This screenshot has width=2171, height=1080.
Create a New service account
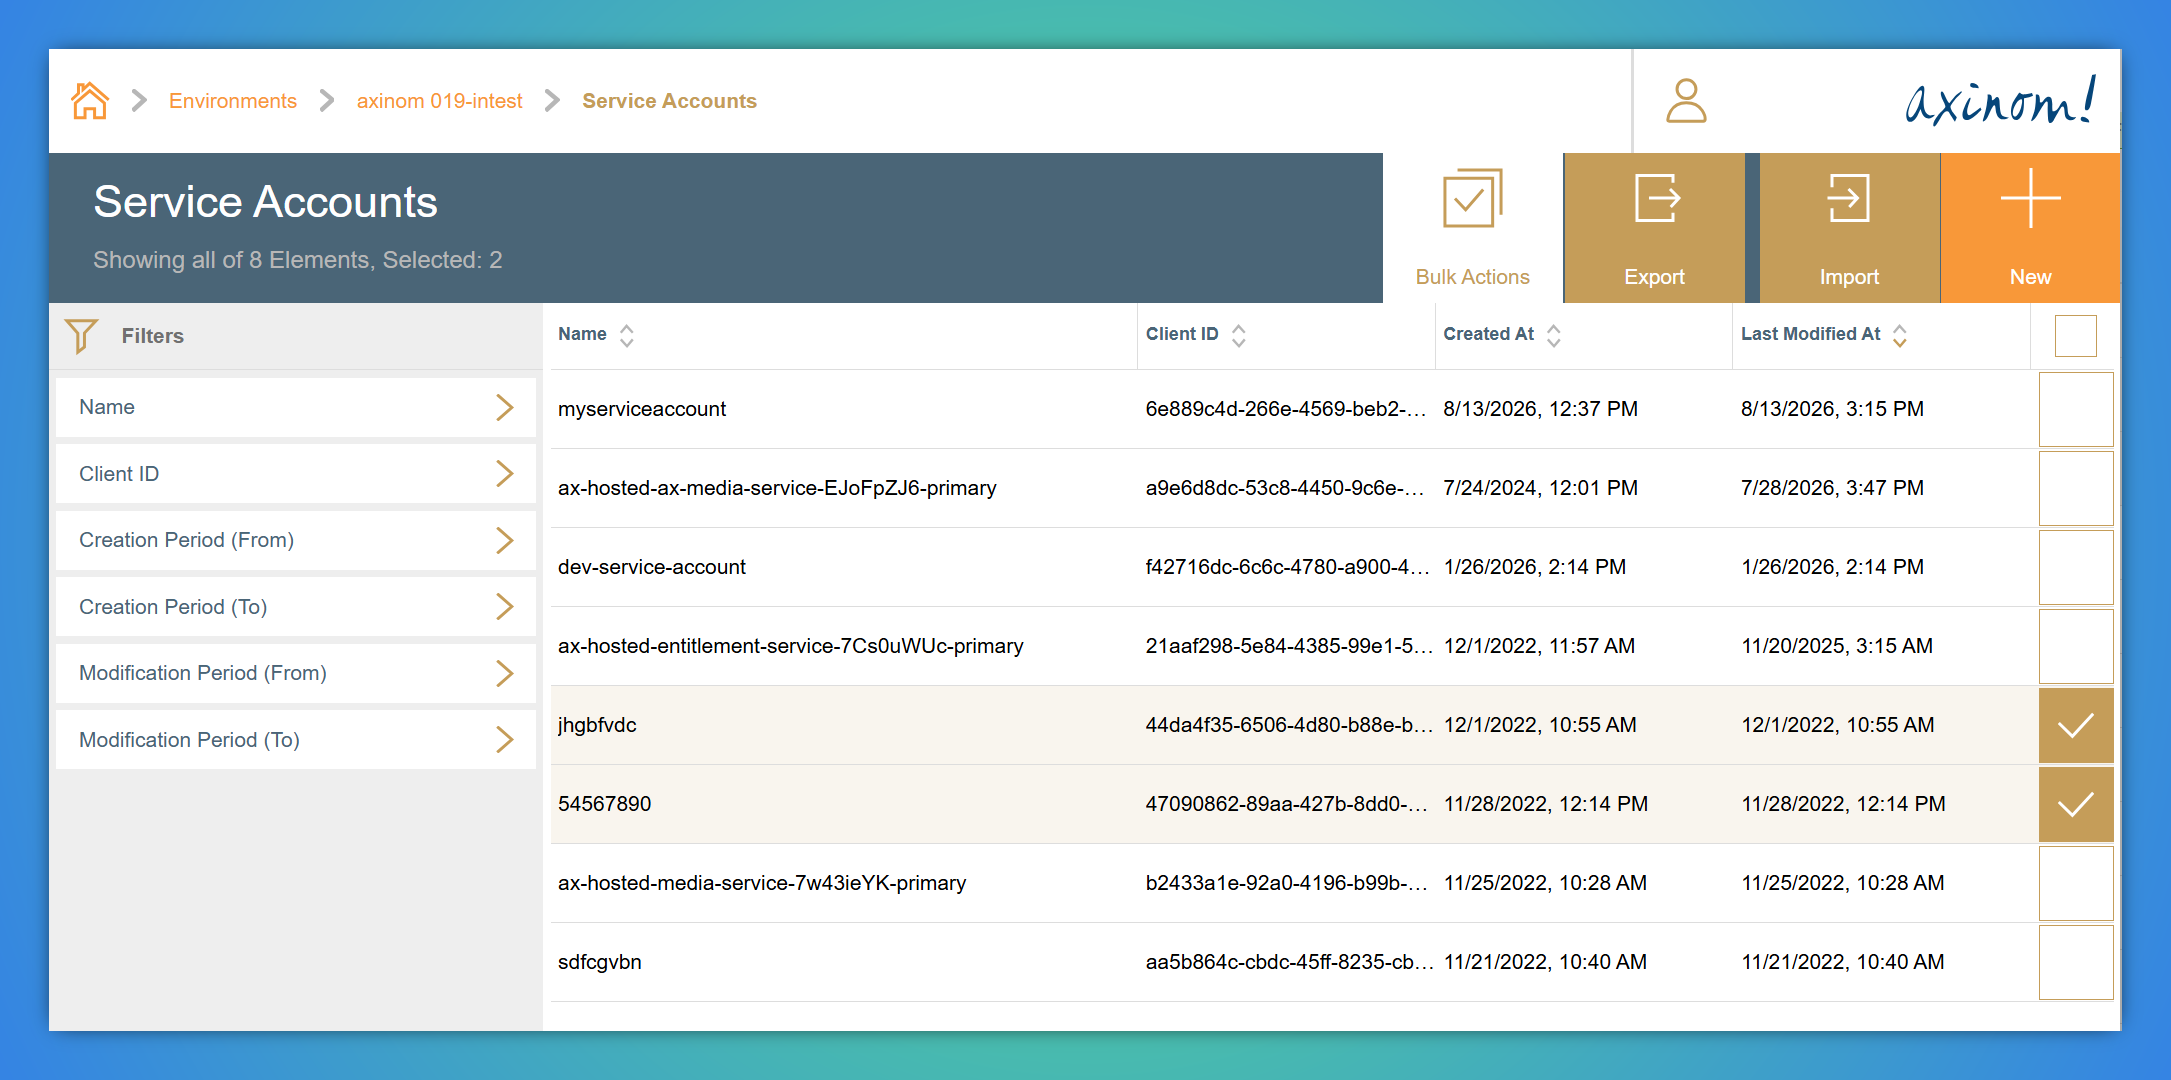click(x=2030, y=228)
